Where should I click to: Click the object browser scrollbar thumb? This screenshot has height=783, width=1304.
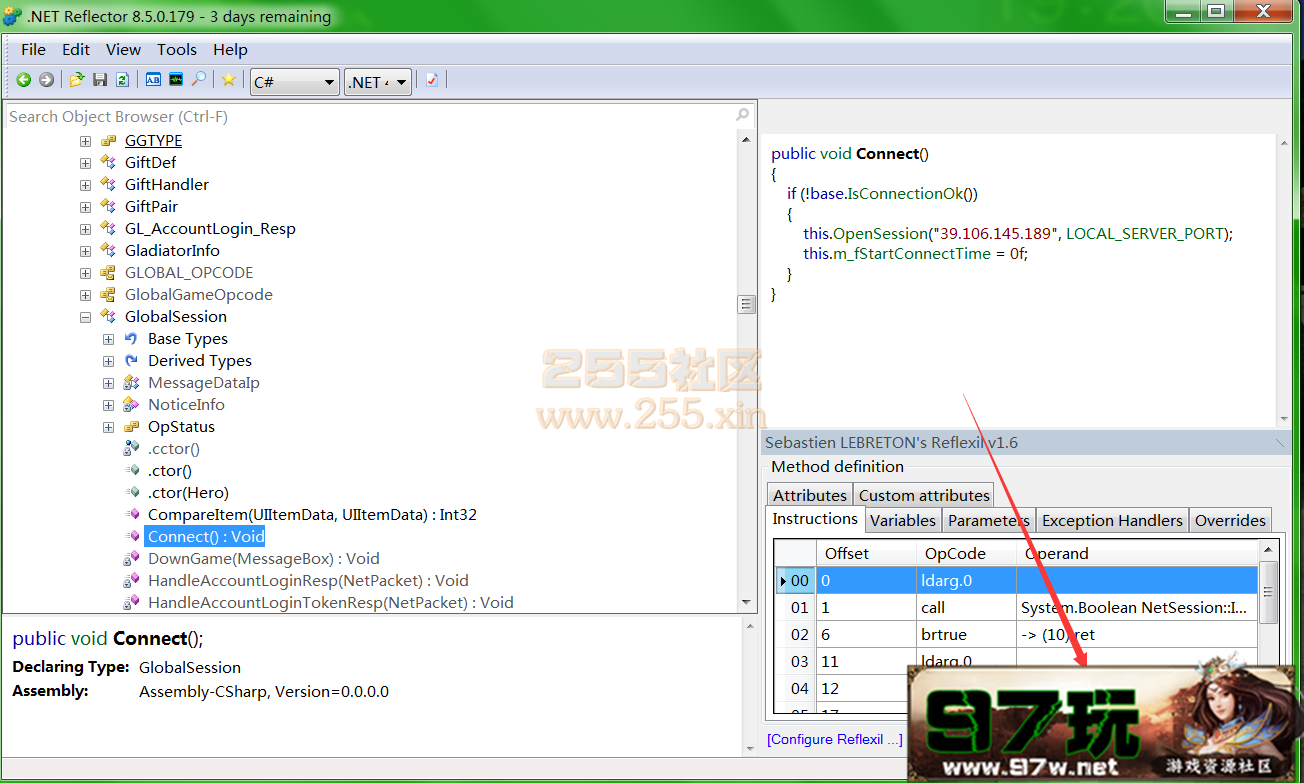746,304
